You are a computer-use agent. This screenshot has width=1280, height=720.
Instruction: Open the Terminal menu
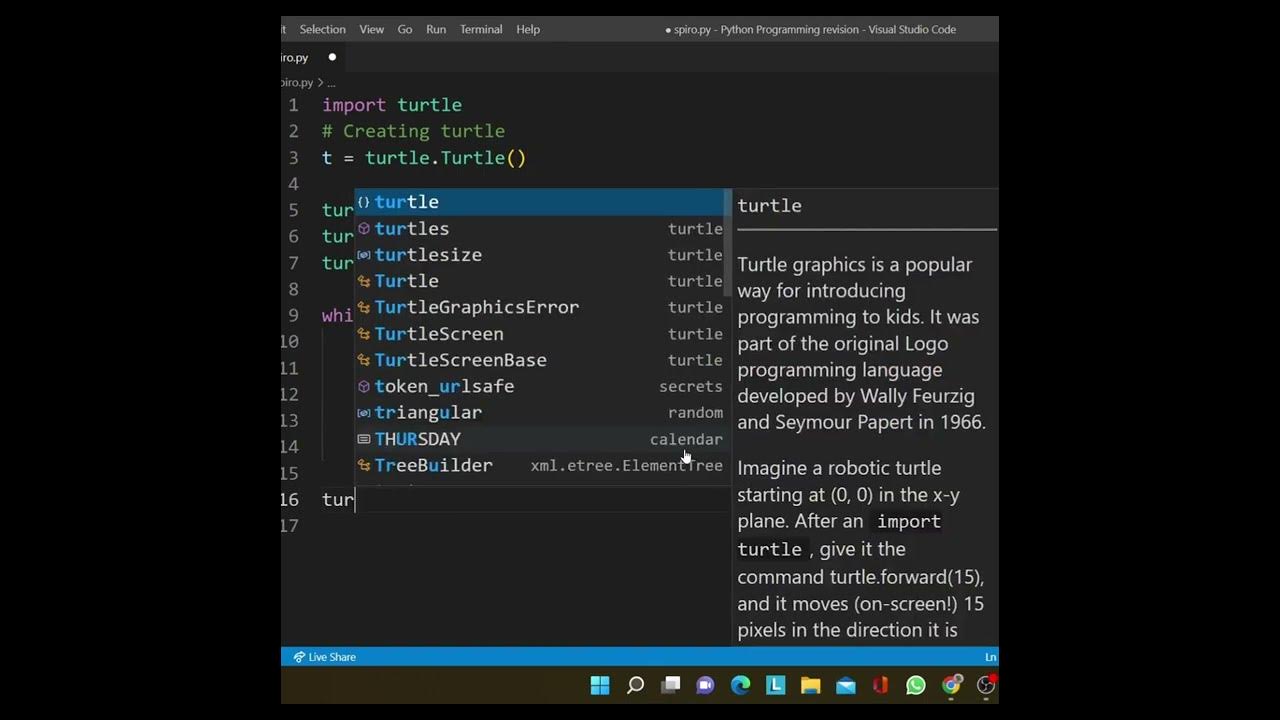pyautogui.click(x=481, y=29)
